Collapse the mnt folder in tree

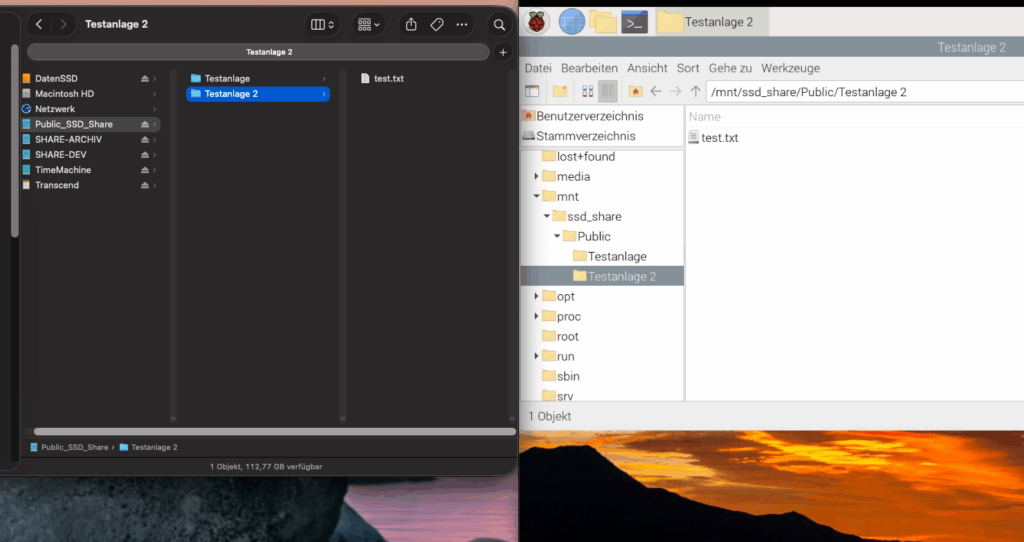click(537, 196)
